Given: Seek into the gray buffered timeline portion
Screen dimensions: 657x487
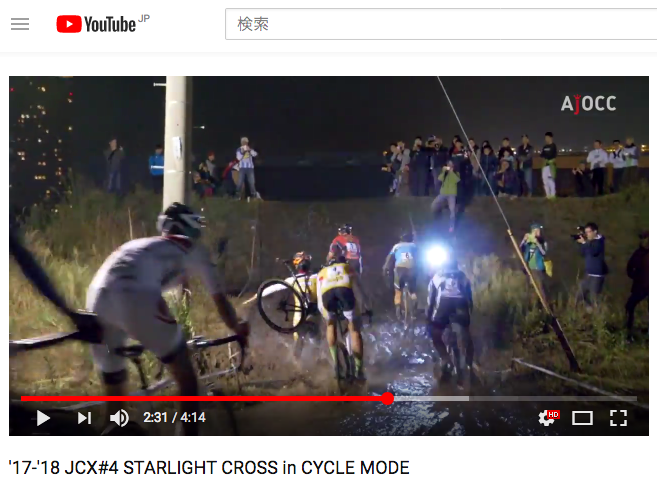Looking at the screenshot, I should coord(432,399).
